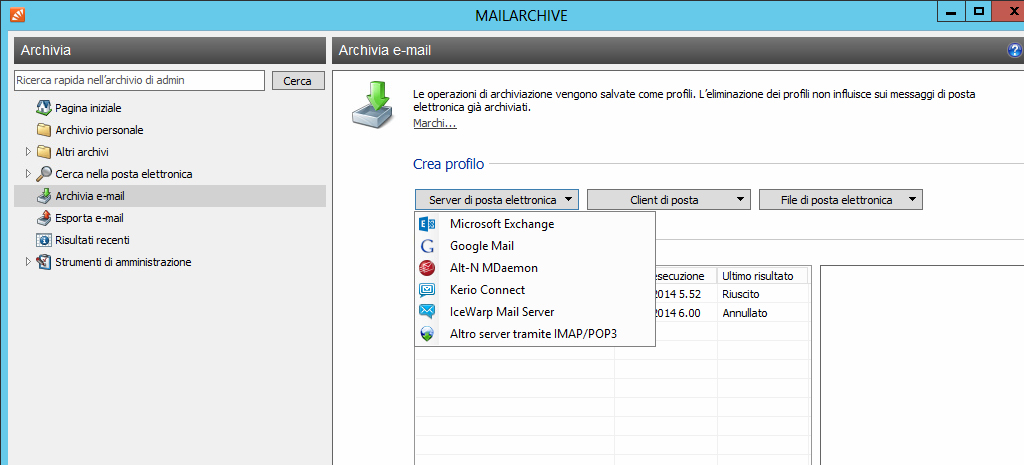Click the Risultati recenti info icon

(44, 240)
